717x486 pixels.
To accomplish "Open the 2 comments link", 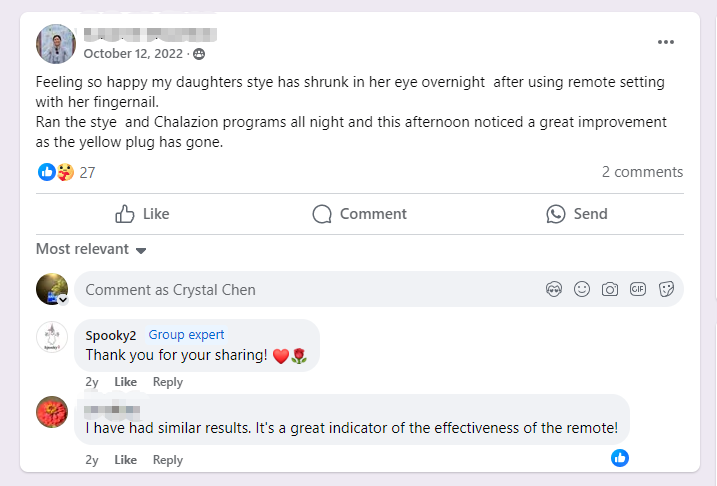I will (x=642, y=172).
